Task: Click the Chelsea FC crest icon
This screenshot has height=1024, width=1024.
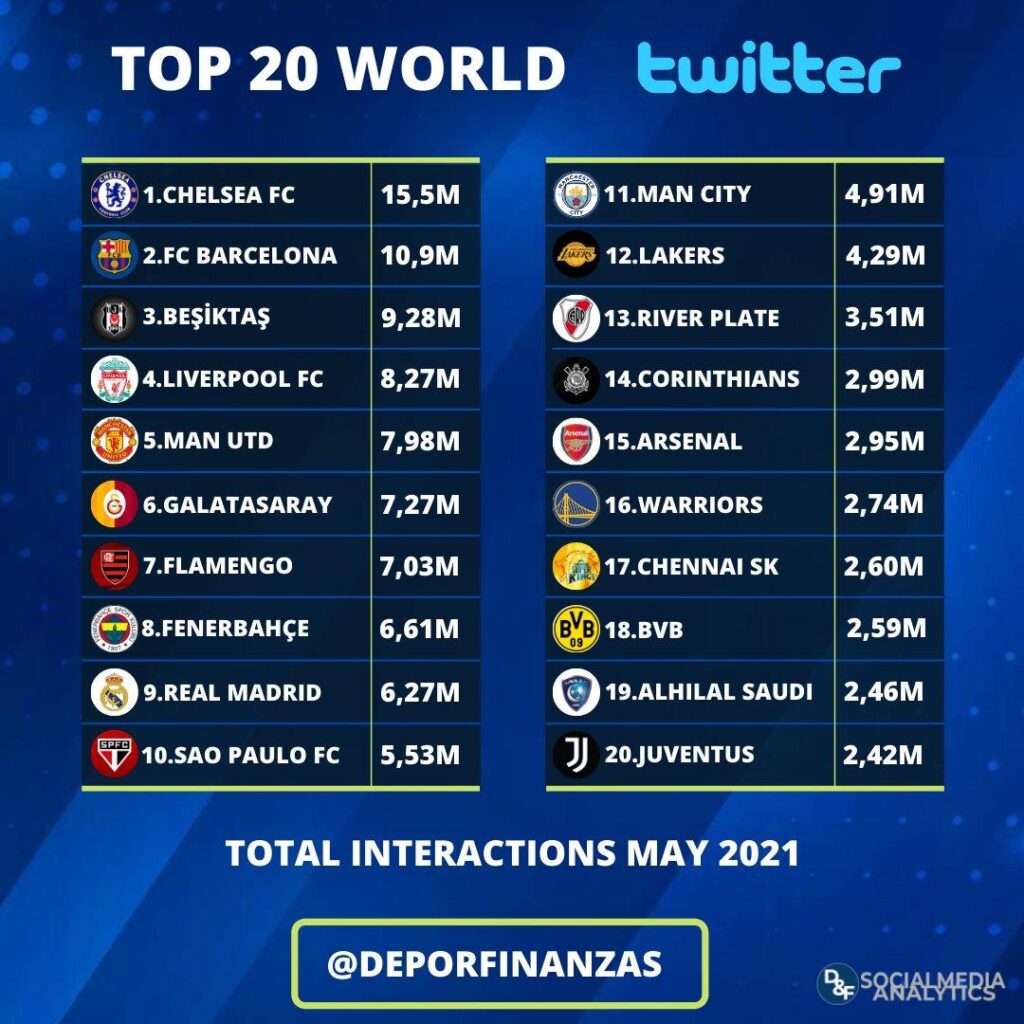Action: coord(114,195)
